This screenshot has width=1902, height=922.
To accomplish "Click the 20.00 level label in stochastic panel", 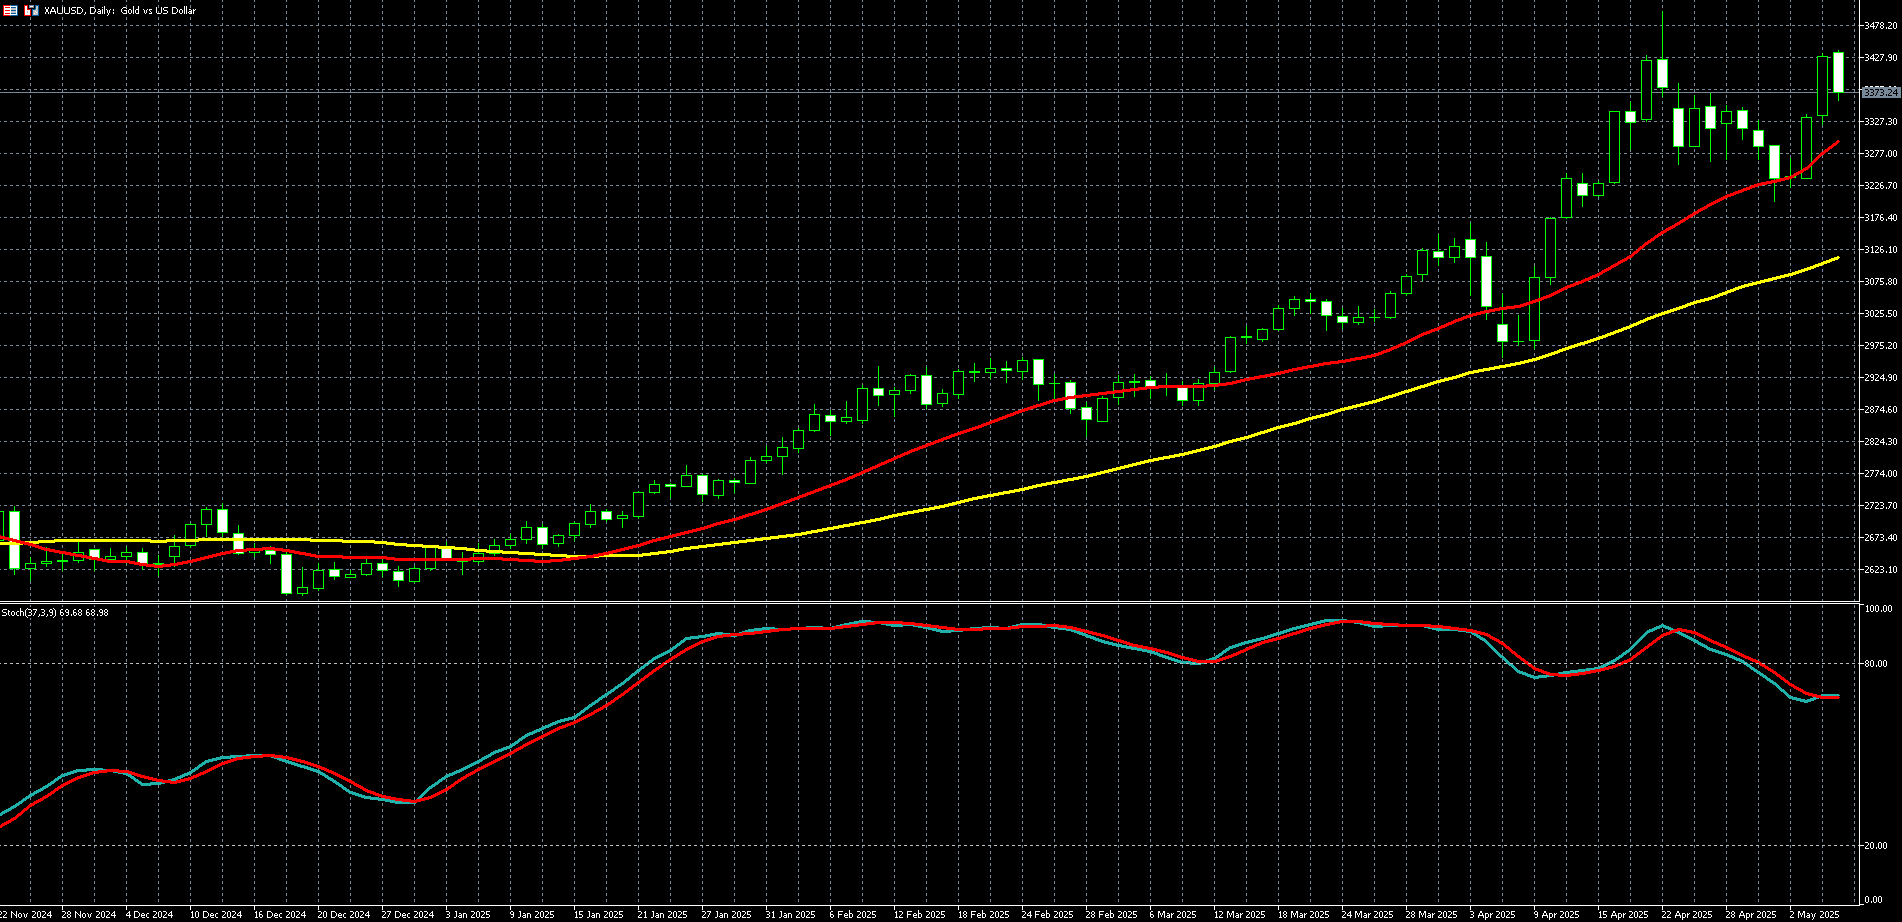I will [x=1876, y=846].
